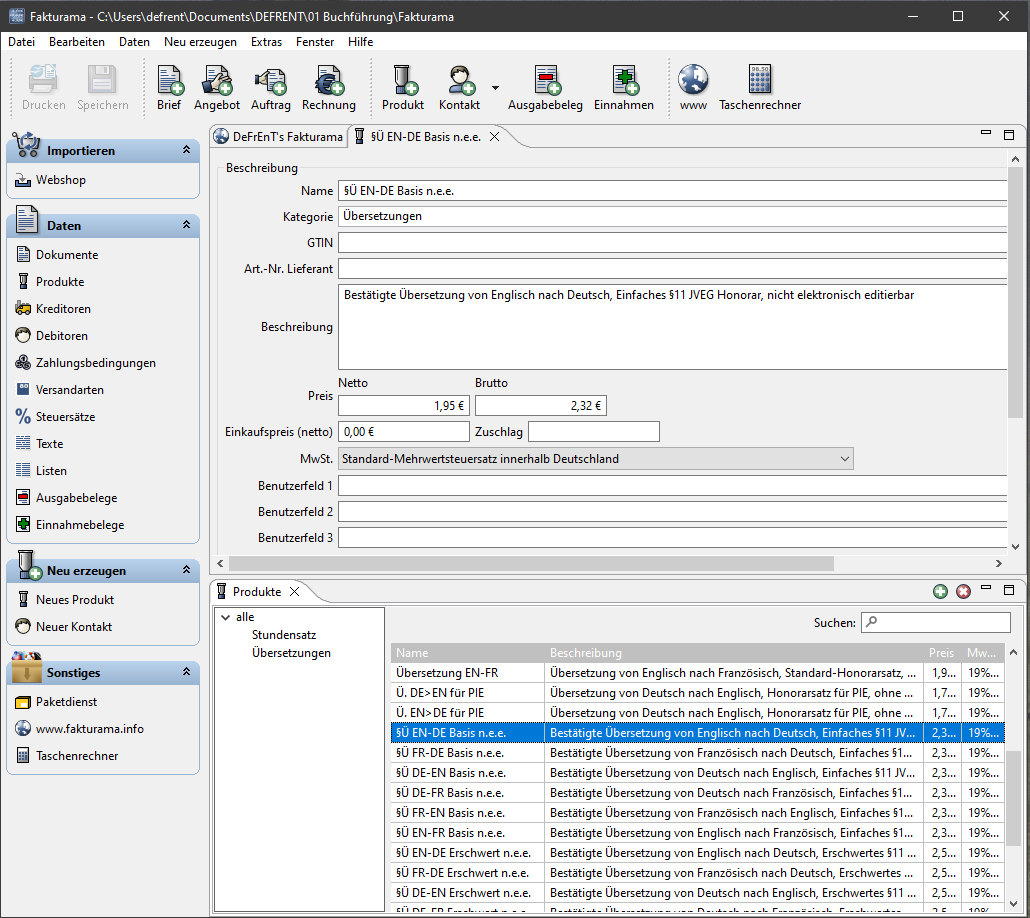Create a new Angebot
Screen dimensions: 1030x918
[217, 87]
